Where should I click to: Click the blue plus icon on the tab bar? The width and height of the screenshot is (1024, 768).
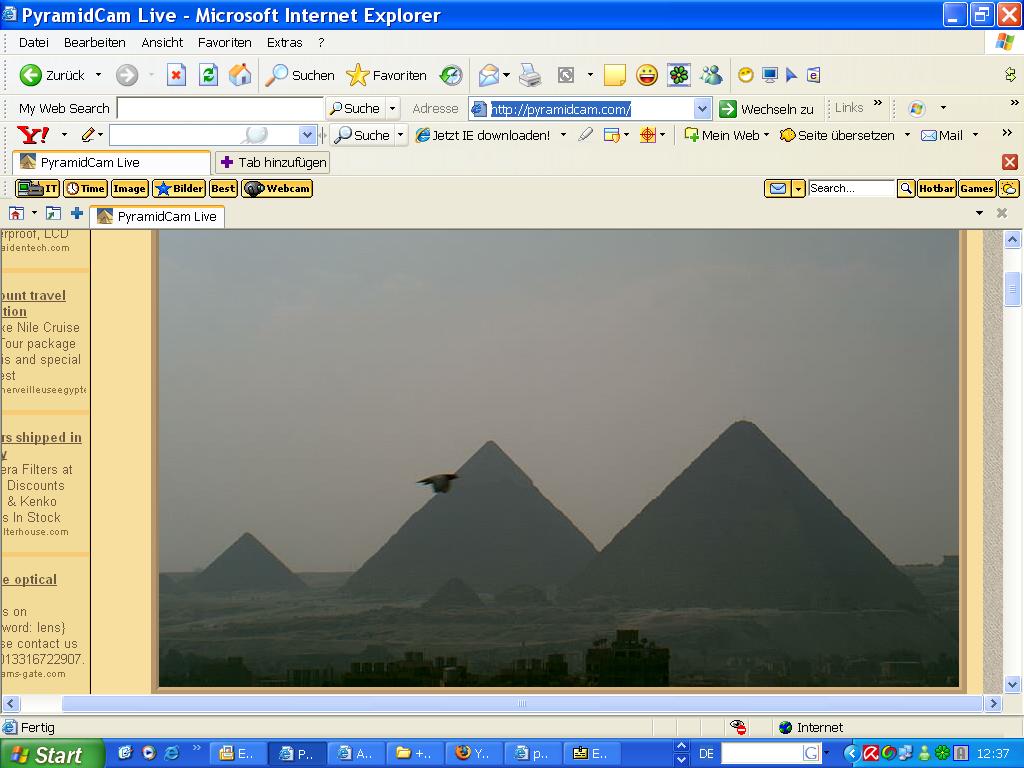76,213
